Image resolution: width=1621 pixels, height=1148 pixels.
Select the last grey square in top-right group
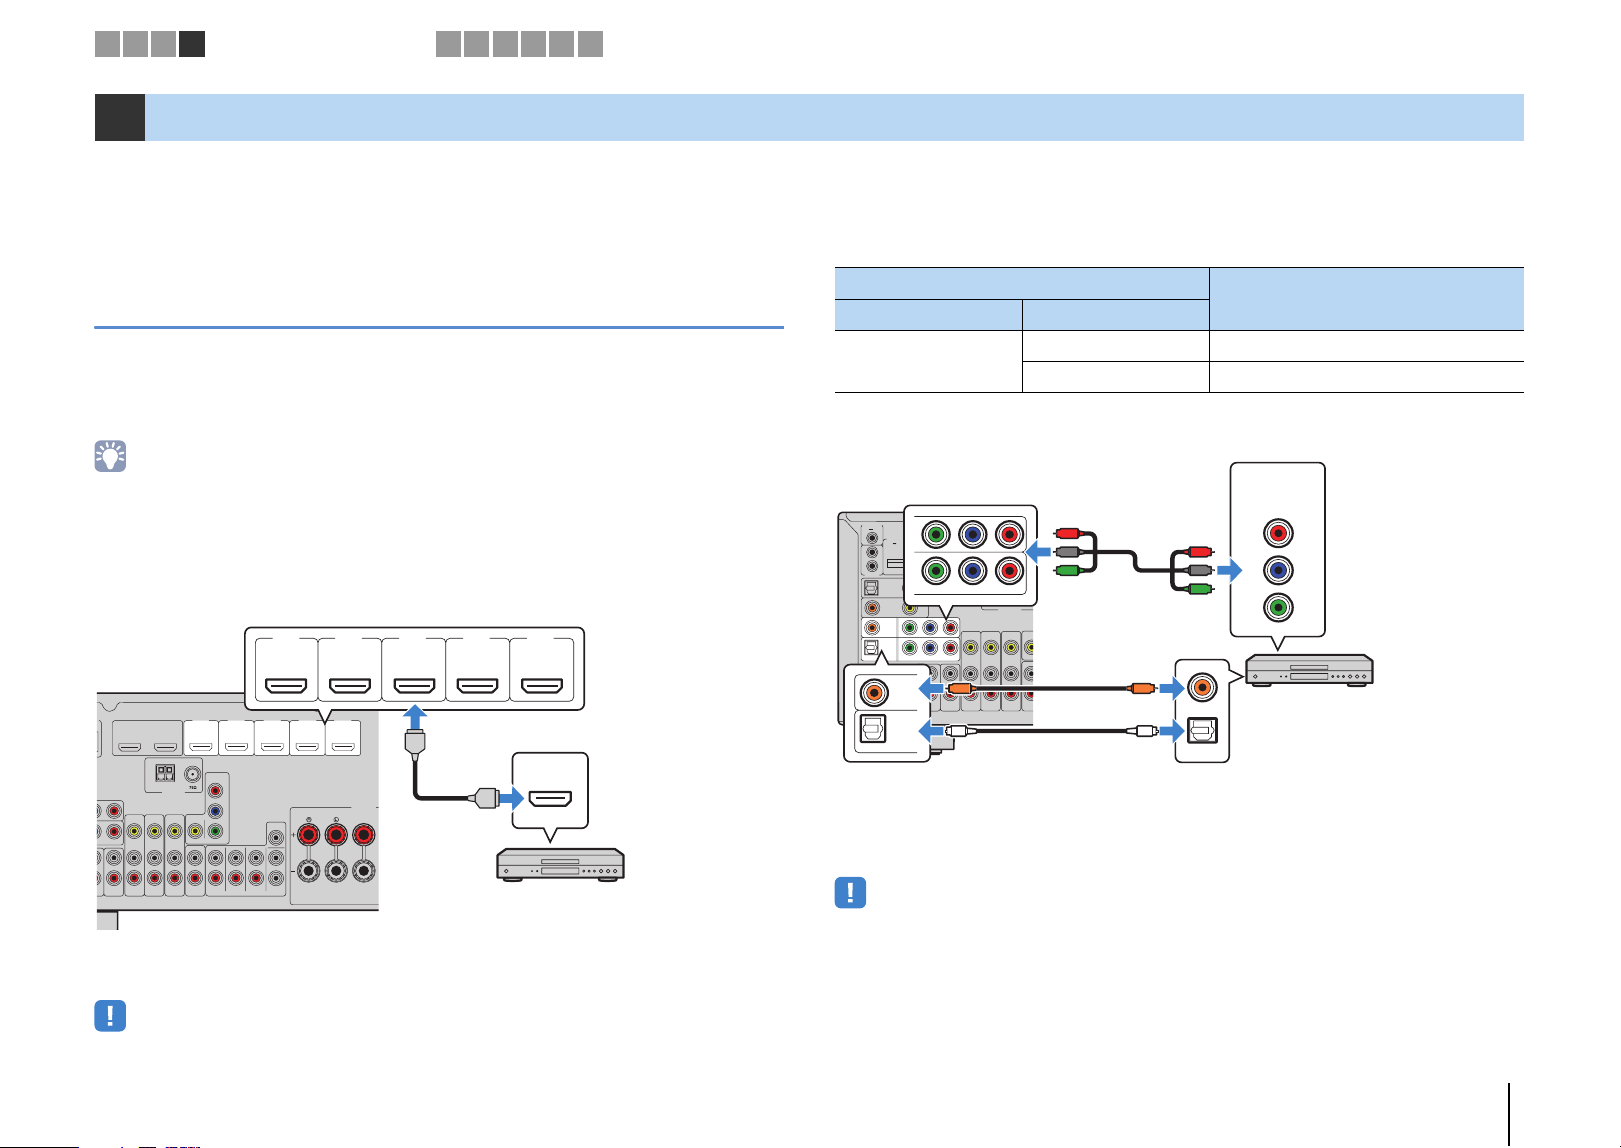pos(590,43)
